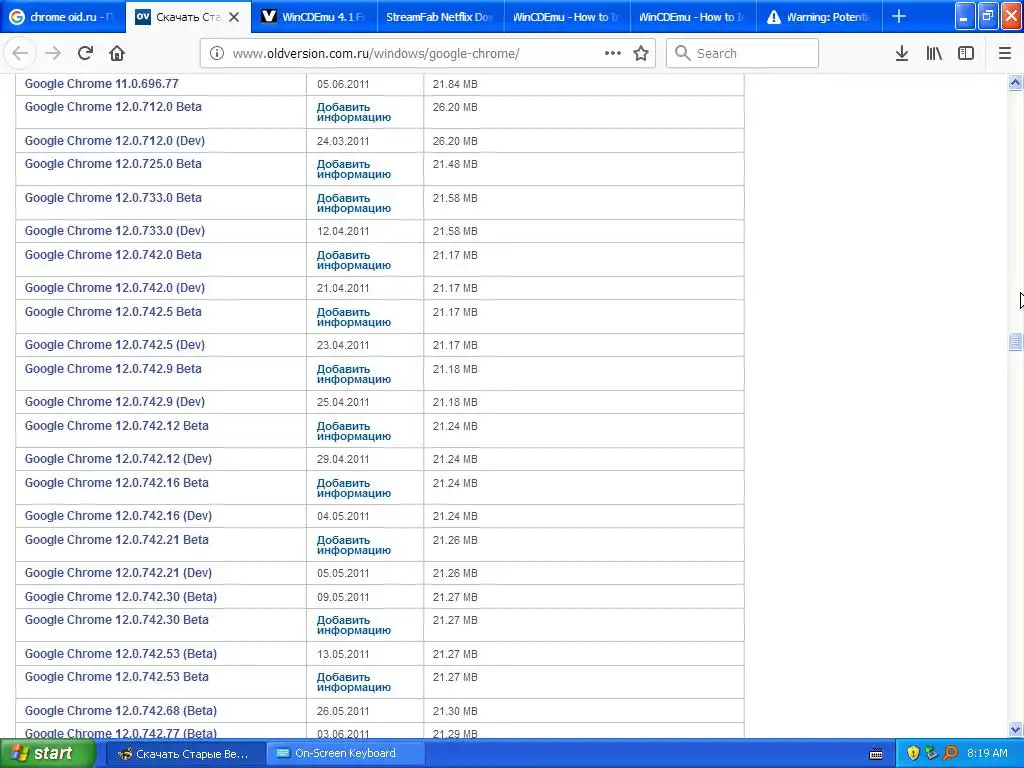Click the date 24.03.2011 cell
This screenshot has height=768, width=1024.
343,141
